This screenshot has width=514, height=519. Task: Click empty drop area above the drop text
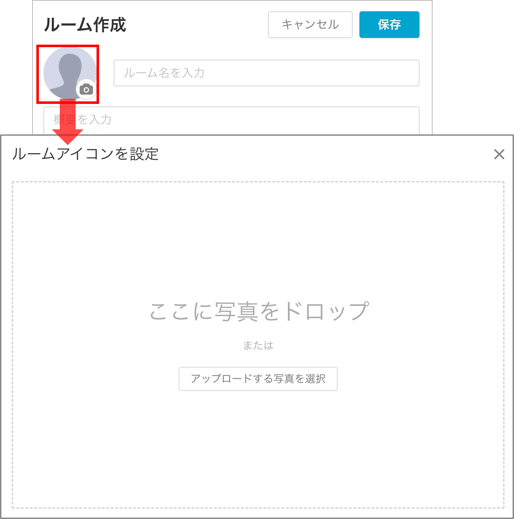[x=258, y=240]
